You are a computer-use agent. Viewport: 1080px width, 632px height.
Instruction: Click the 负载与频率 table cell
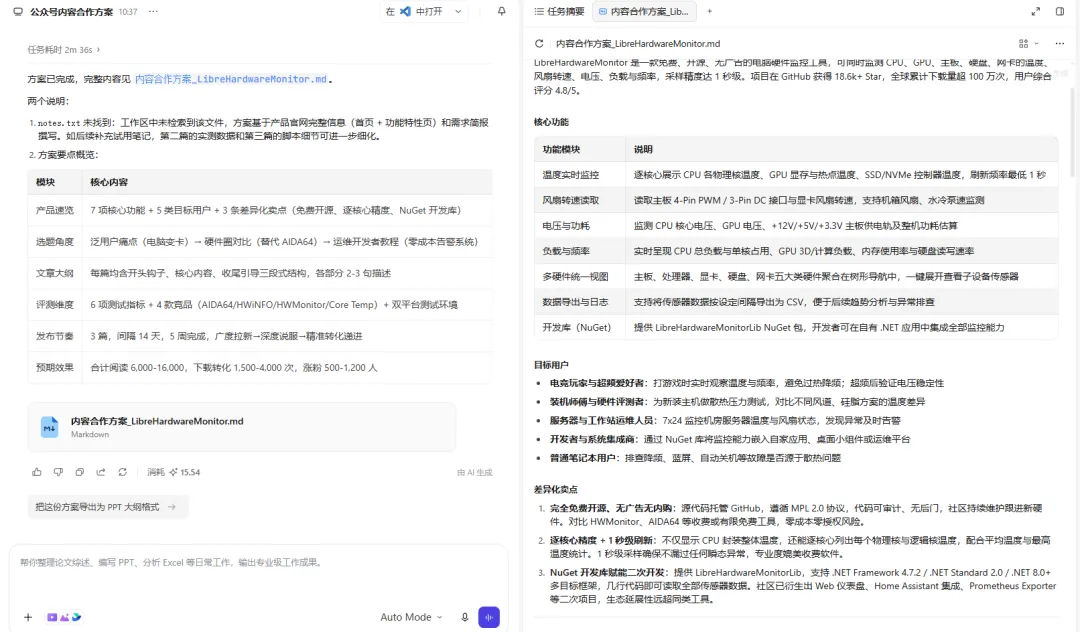(x=579, y=251)
